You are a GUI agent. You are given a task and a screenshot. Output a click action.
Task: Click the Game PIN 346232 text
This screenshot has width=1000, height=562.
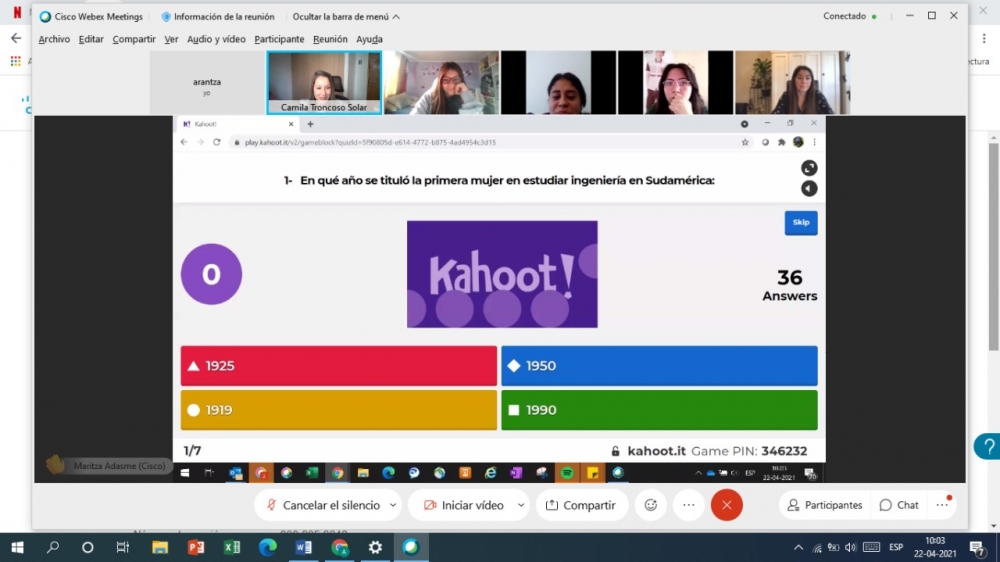(x=749, y=451)
